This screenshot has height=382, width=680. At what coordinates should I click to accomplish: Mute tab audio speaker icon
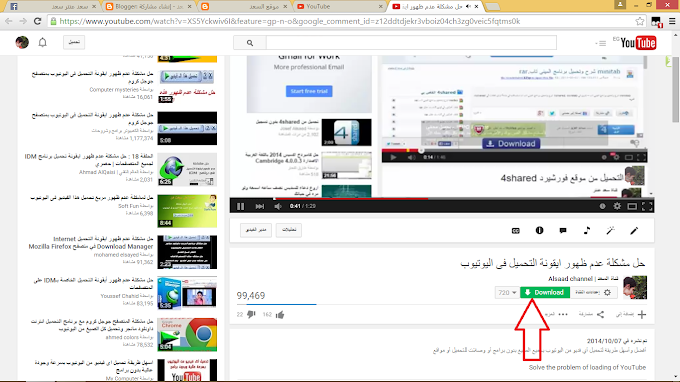pos(468,7)
